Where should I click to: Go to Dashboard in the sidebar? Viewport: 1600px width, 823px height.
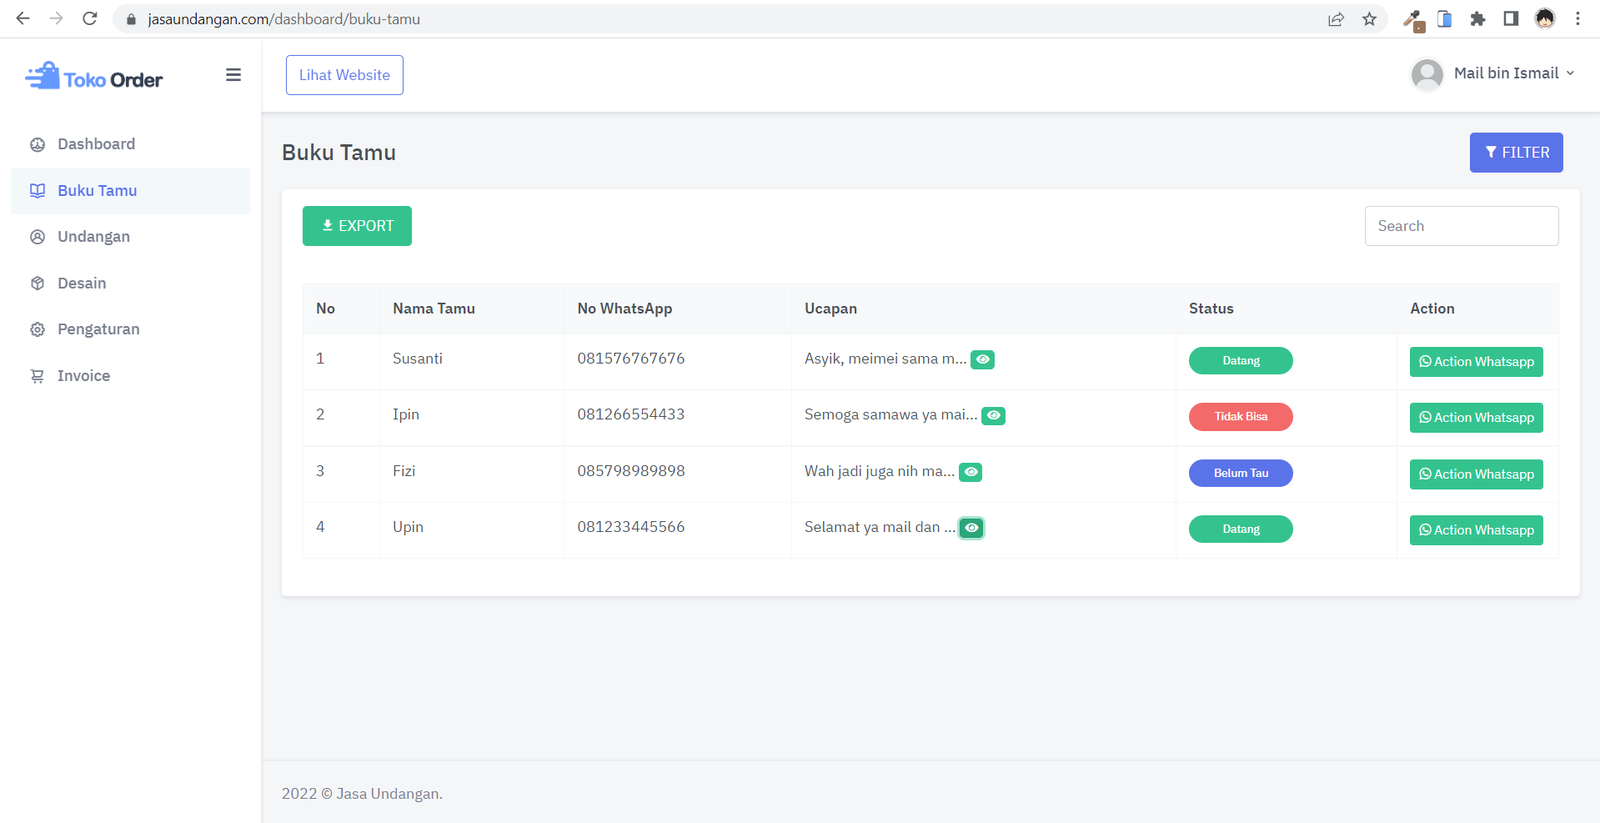[96, 144]
